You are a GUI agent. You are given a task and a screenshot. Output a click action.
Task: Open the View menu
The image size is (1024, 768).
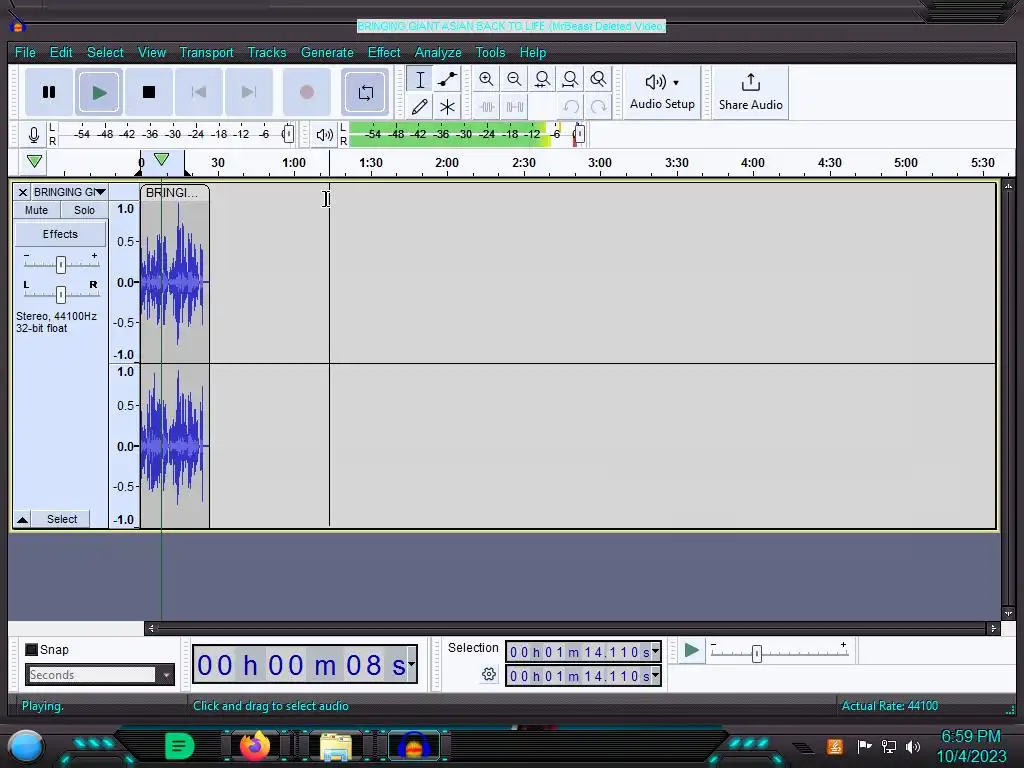tap(152, 52)
